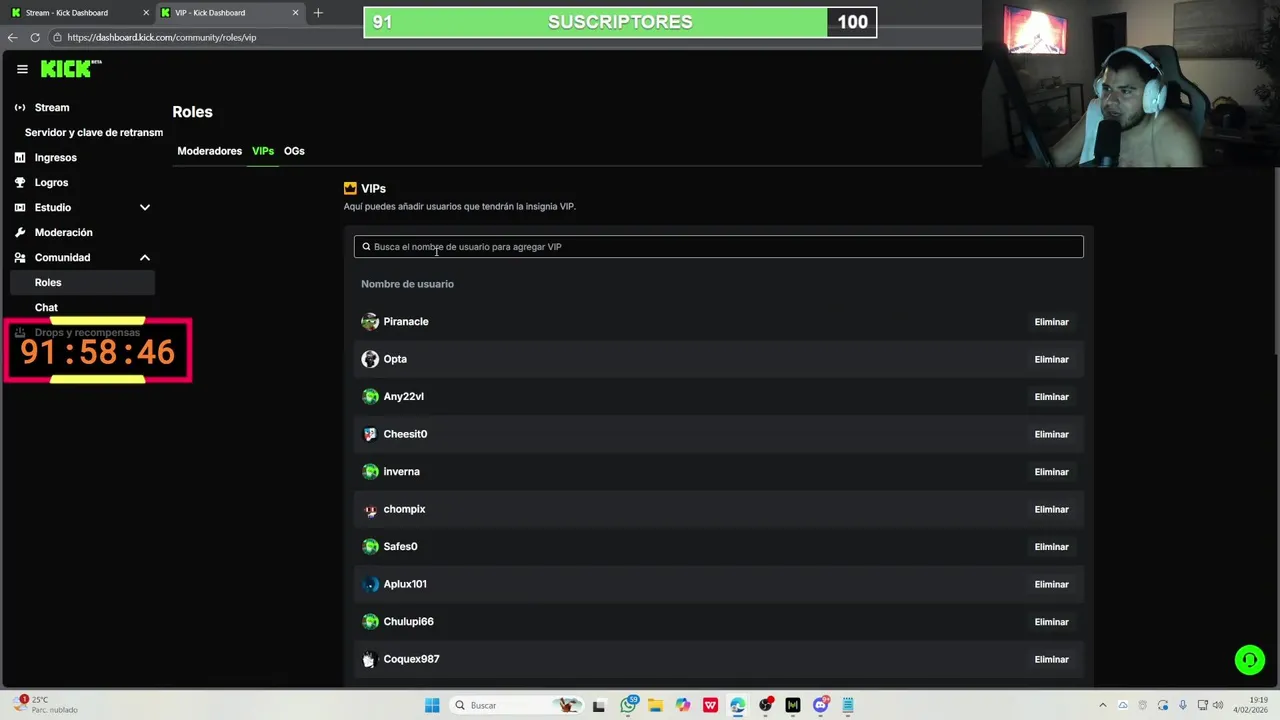Image resolution: width=1280 pixels, height=720 pixels.
Task: Open a new browser tab with plus
Action: [318, 13]
